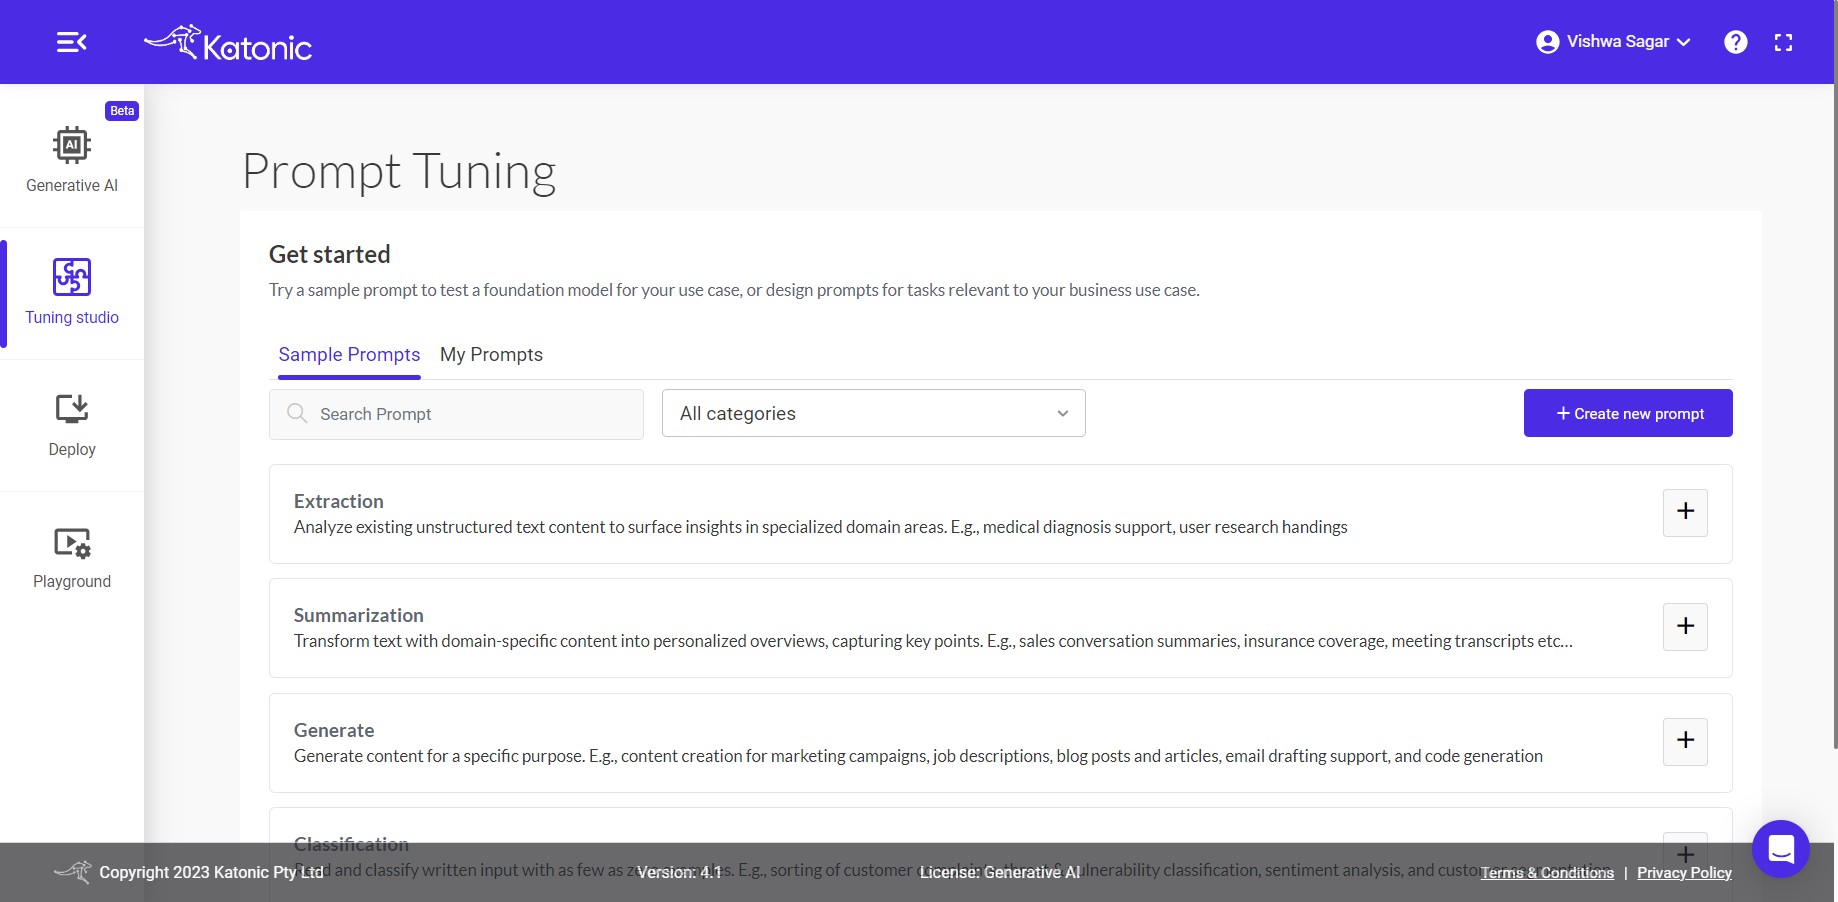Click the Katonic logo
This screenshot has width=1838, height=902.
(228, 43)
